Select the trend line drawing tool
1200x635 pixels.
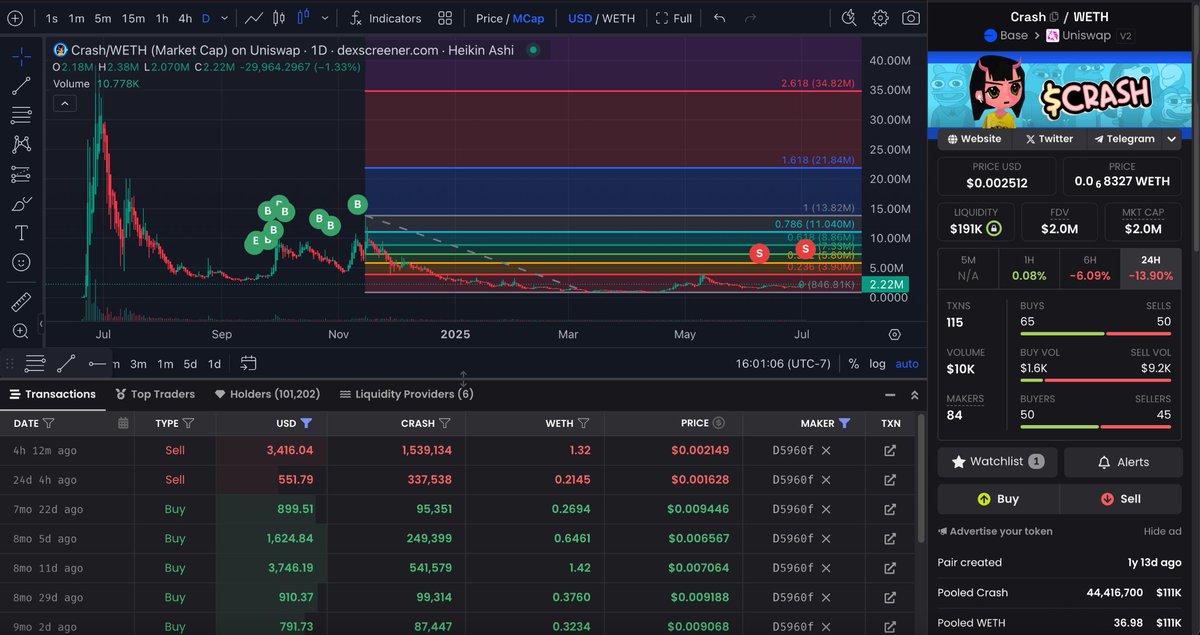pyautogui.click(x=21, y=86)
